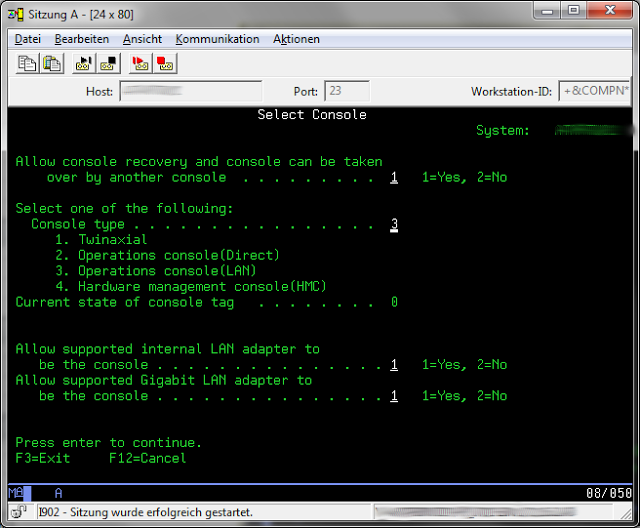The width and height of the screenshot is (640, 528).
Task: Click the Copy icon in the toolbar
Action: [x=27, y=64]
